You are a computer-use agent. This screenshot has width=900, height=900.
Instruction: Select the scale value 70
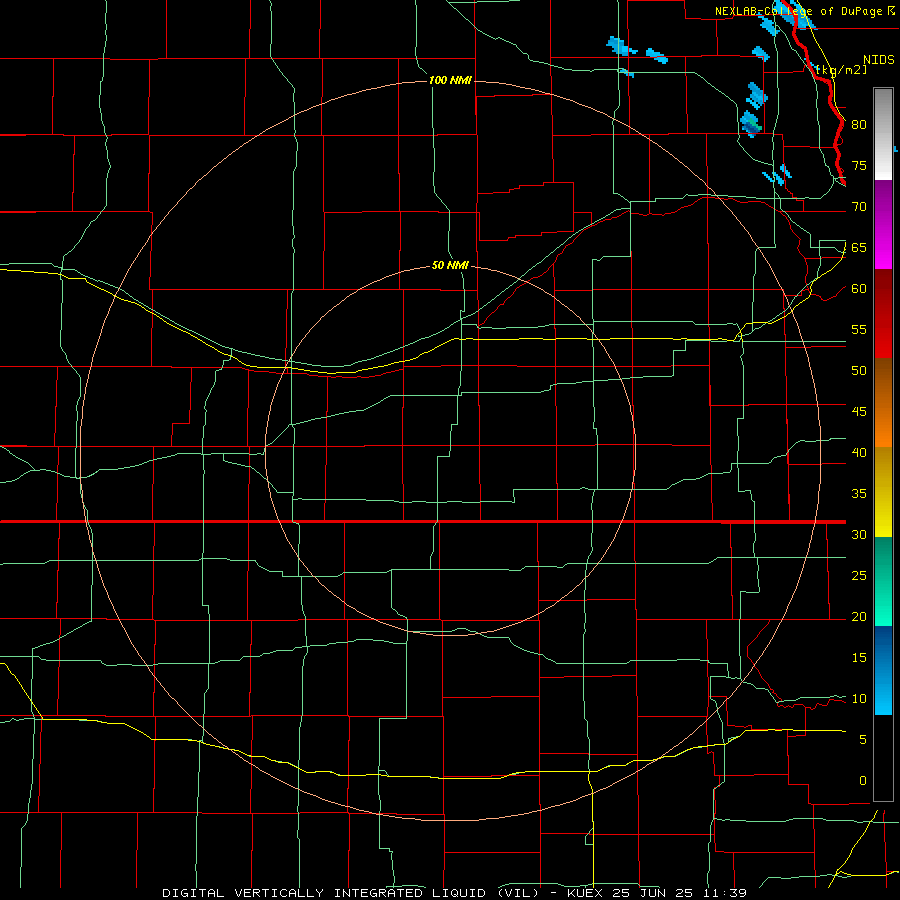tap(859, 207)
